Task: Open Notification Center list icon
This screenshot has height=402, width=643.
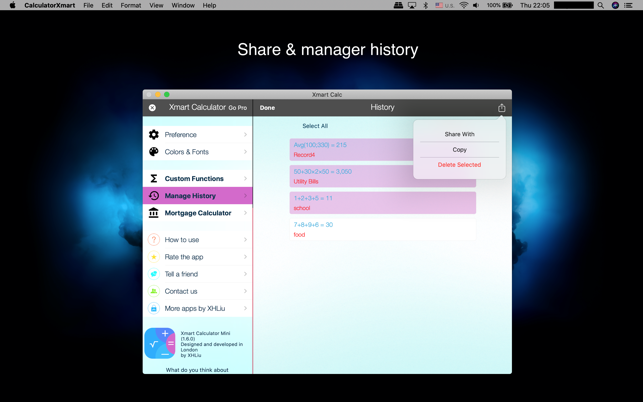Action: pyautogui.click(x=628, y=5)
